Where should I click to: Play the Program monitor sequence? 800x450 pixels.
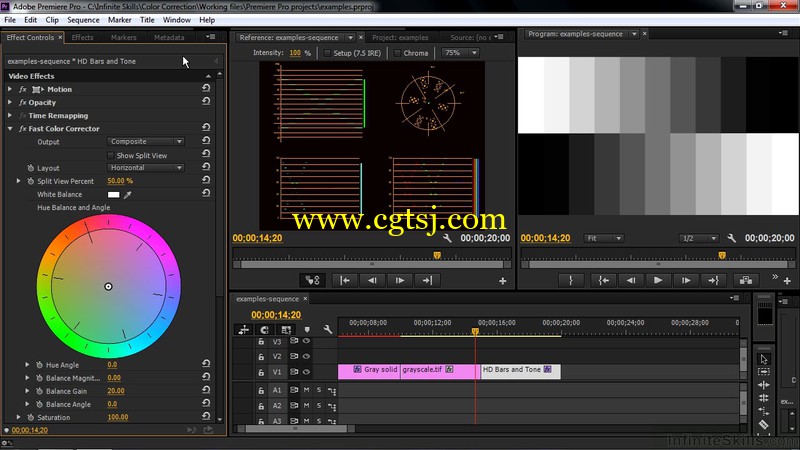658,280
